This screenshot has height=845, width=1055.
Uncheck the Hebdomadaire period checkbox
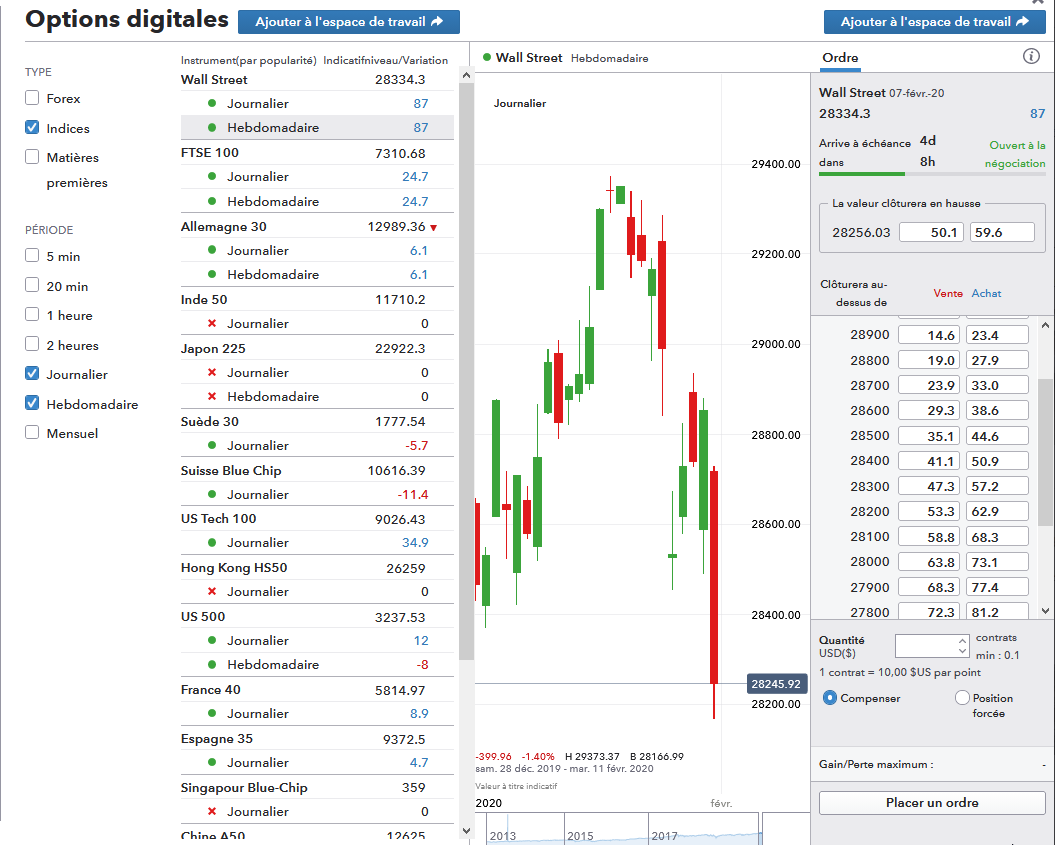click(32, 403)
